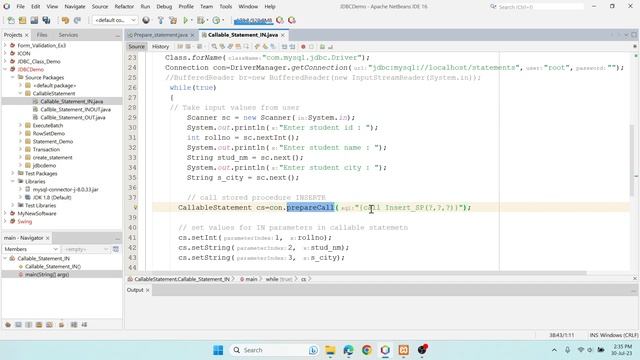
Task: Open Chrome from the Windows taskbar
Action: [x=367, y=350]
